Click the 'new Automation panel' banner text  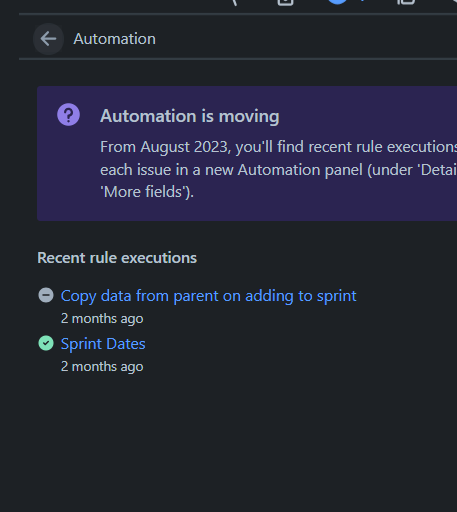coord(284,170)
